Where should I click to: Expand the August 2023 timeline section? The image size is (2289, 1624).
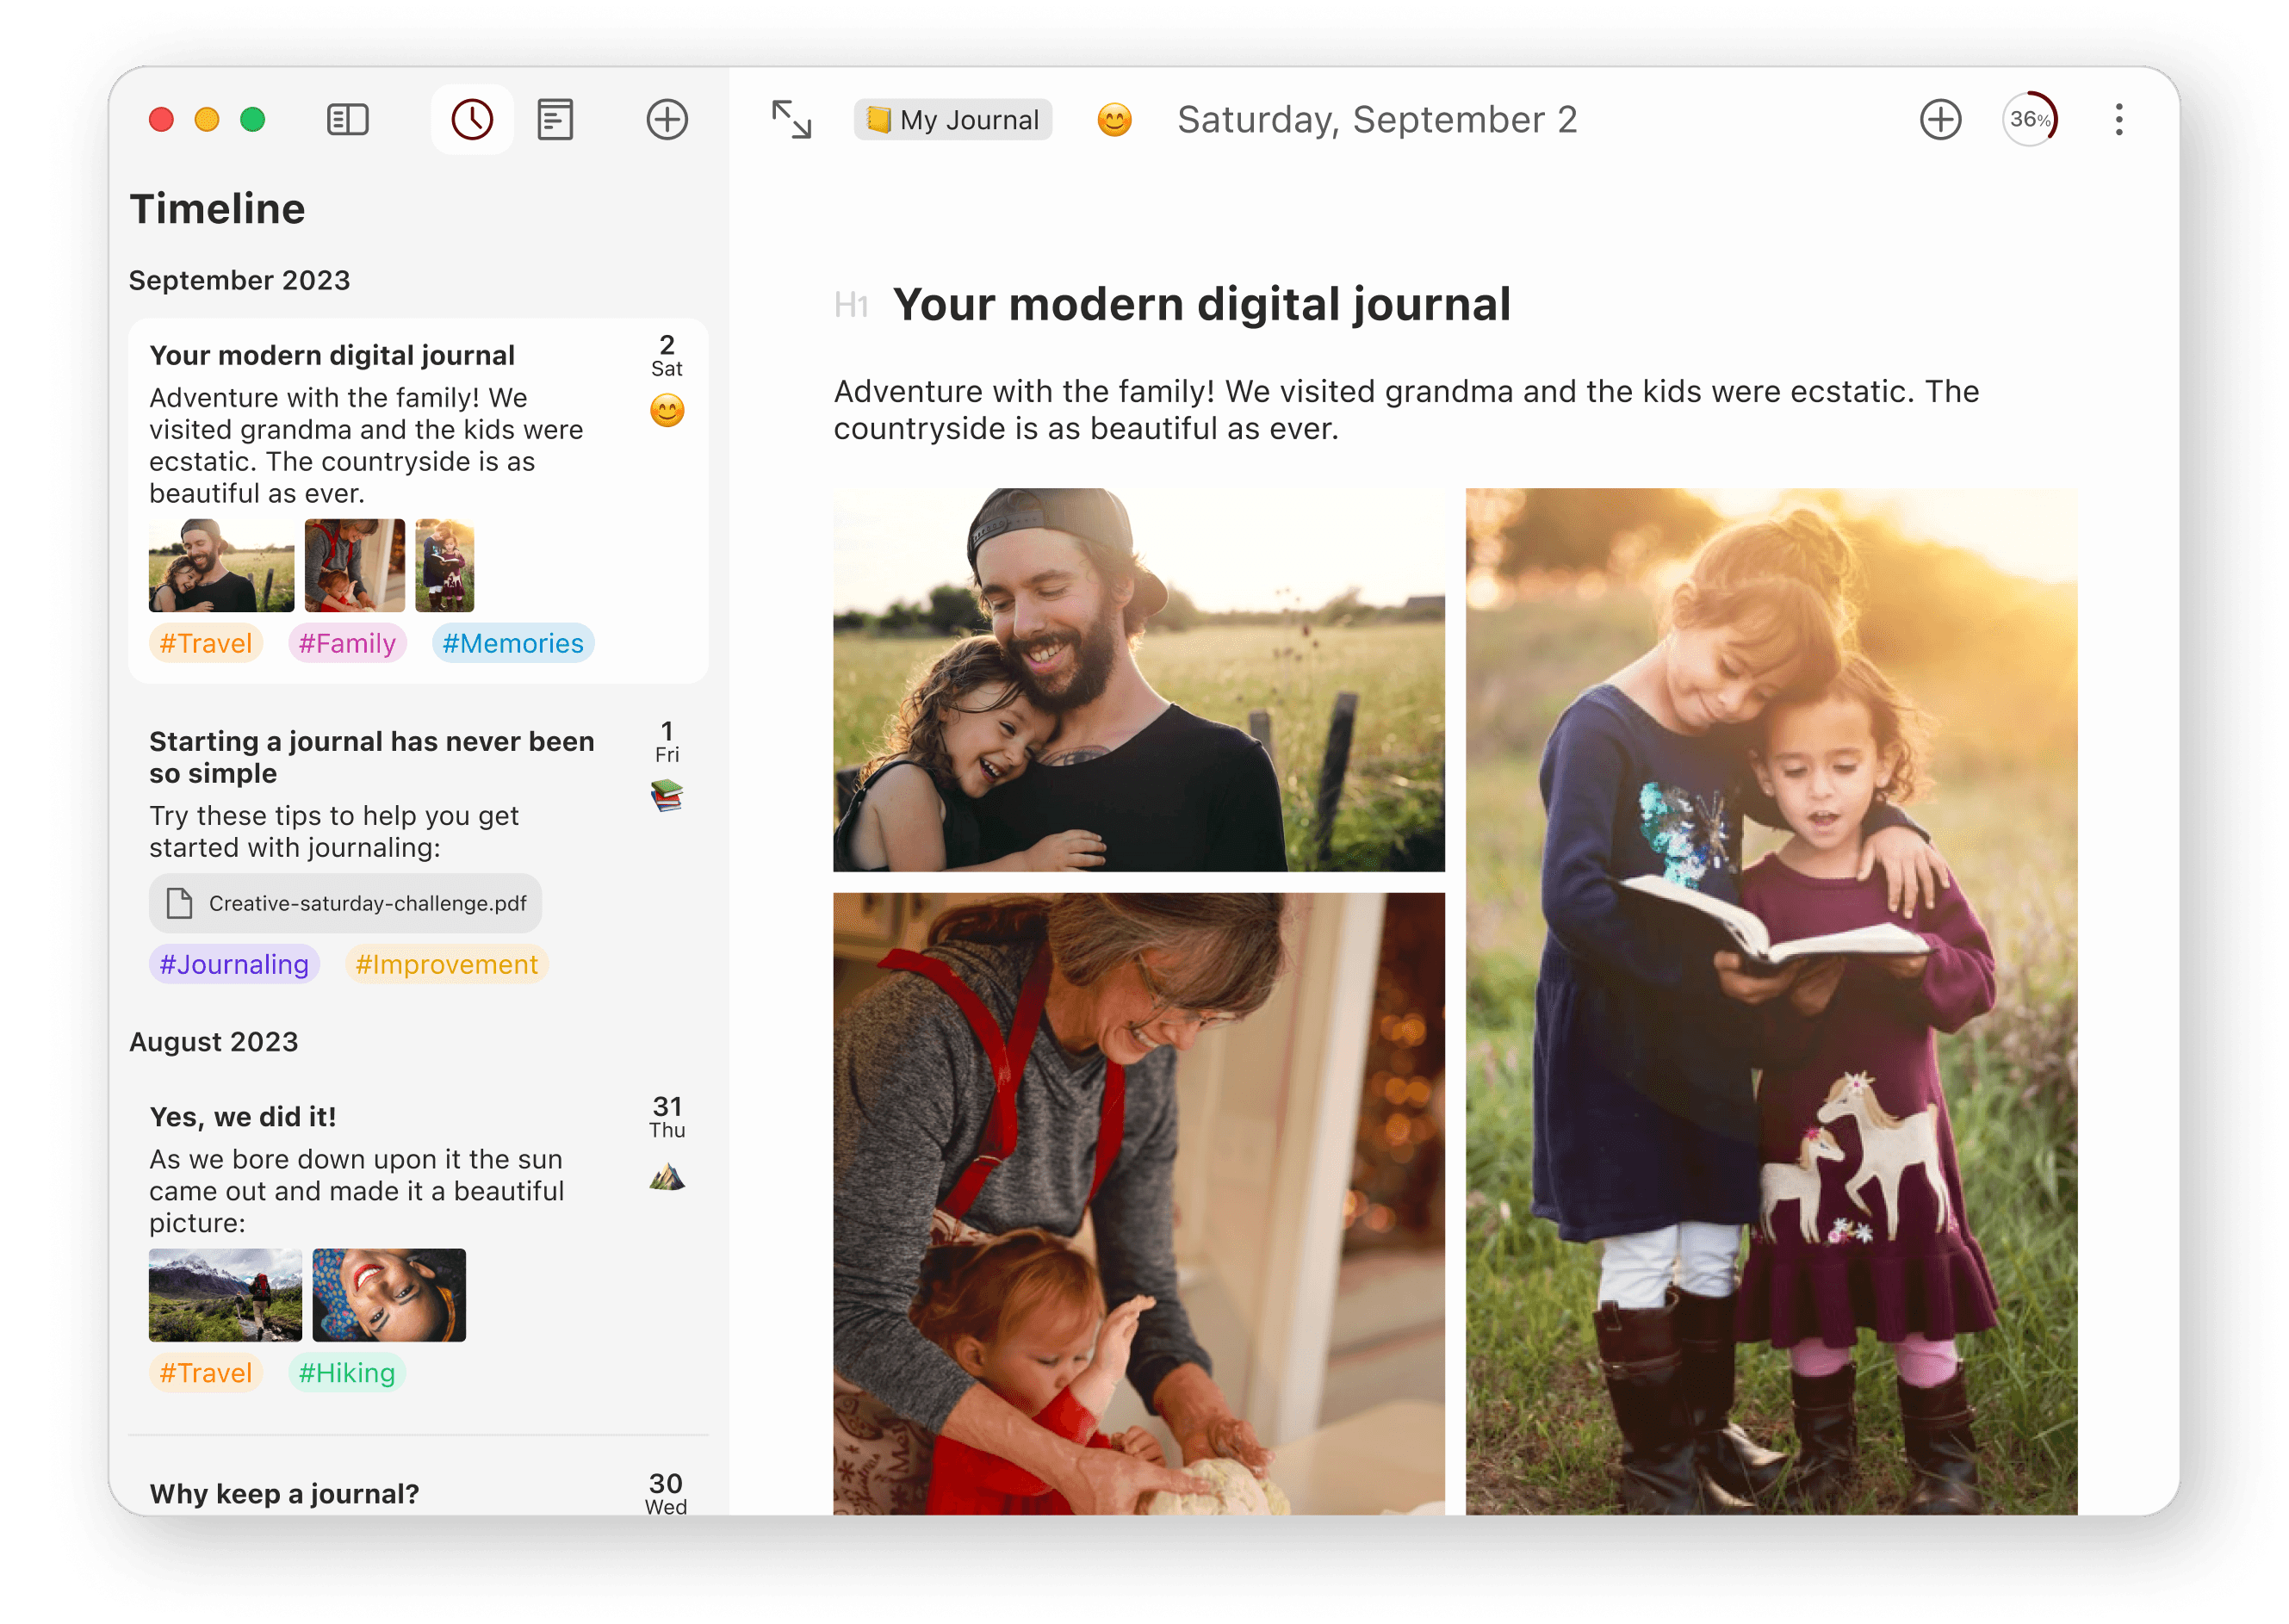214,1040
